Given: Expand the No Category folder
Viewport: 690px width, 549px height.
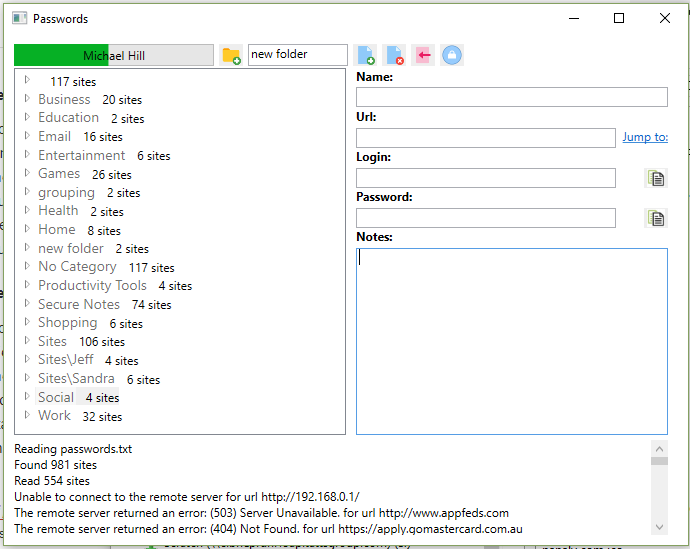Looking at the screenshot, I should pos(27,266).
